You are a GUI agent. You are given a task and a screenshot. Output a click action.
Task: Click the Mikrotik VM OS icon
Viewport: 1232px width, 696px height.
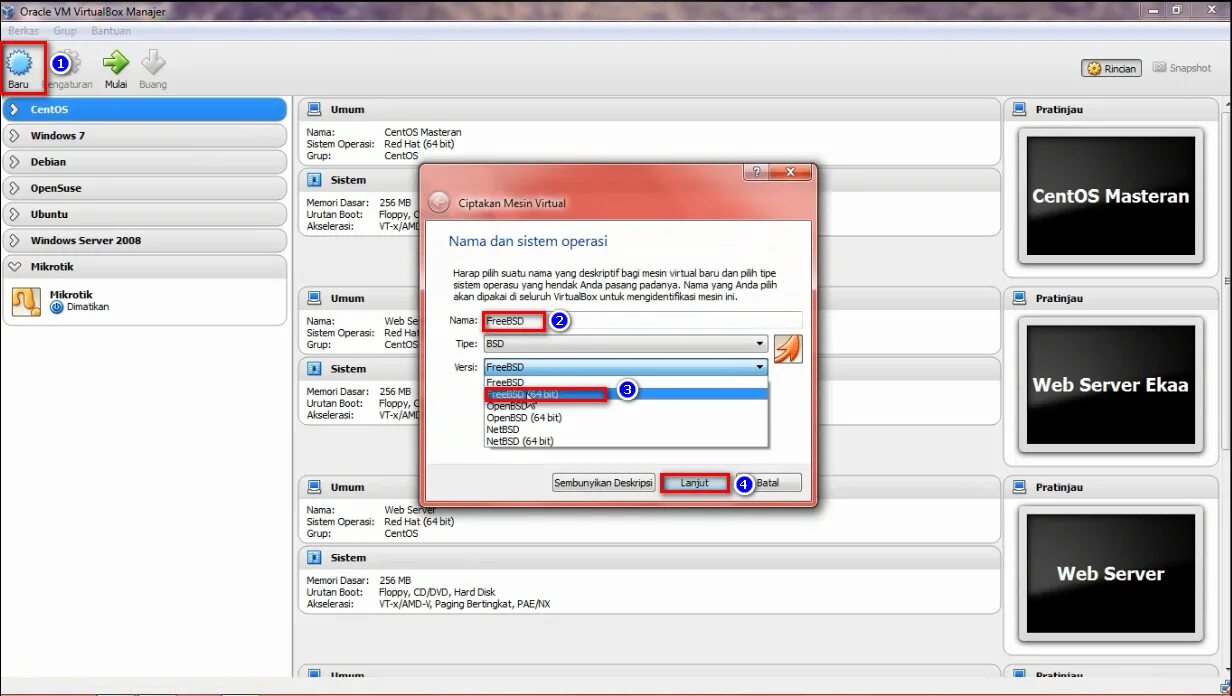pos(26,302)
